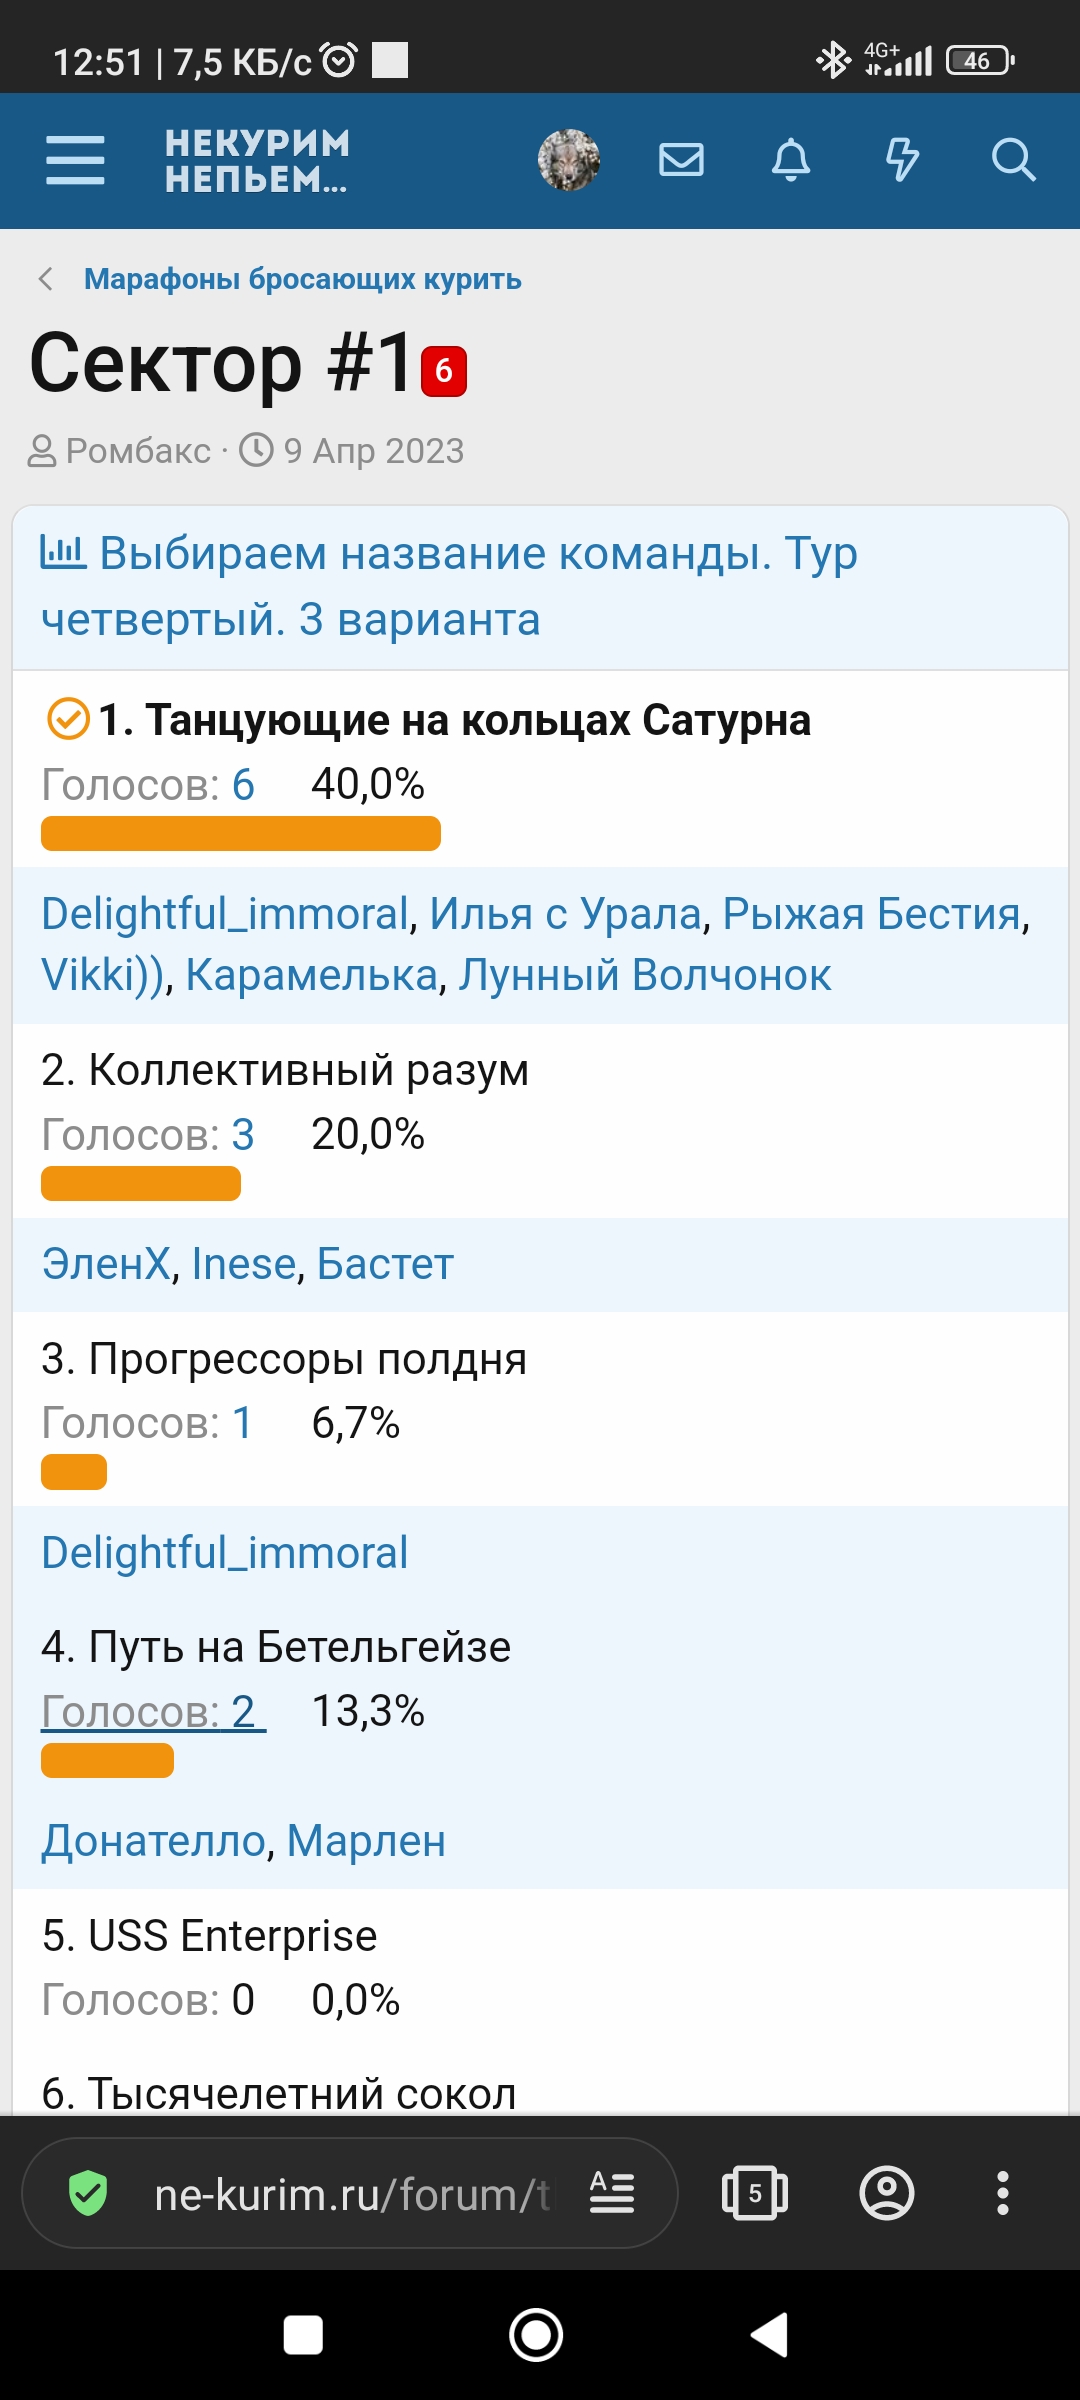
Task: Open the browser tabs switcher
Action: point(755,2193)
